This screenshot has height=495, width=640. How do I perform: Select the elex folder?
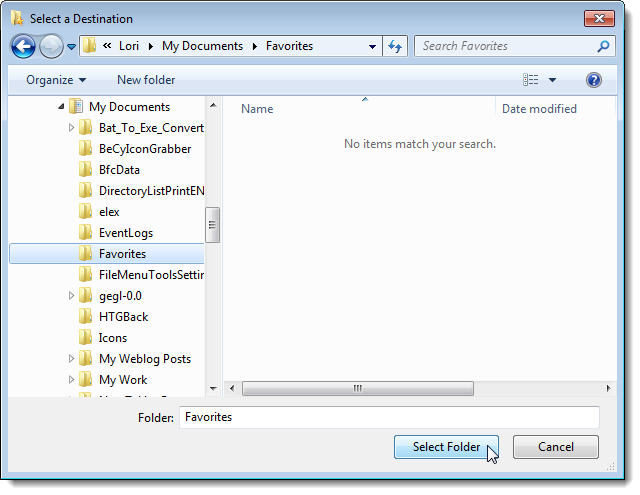pyautogui.click(x=109, y=212)
